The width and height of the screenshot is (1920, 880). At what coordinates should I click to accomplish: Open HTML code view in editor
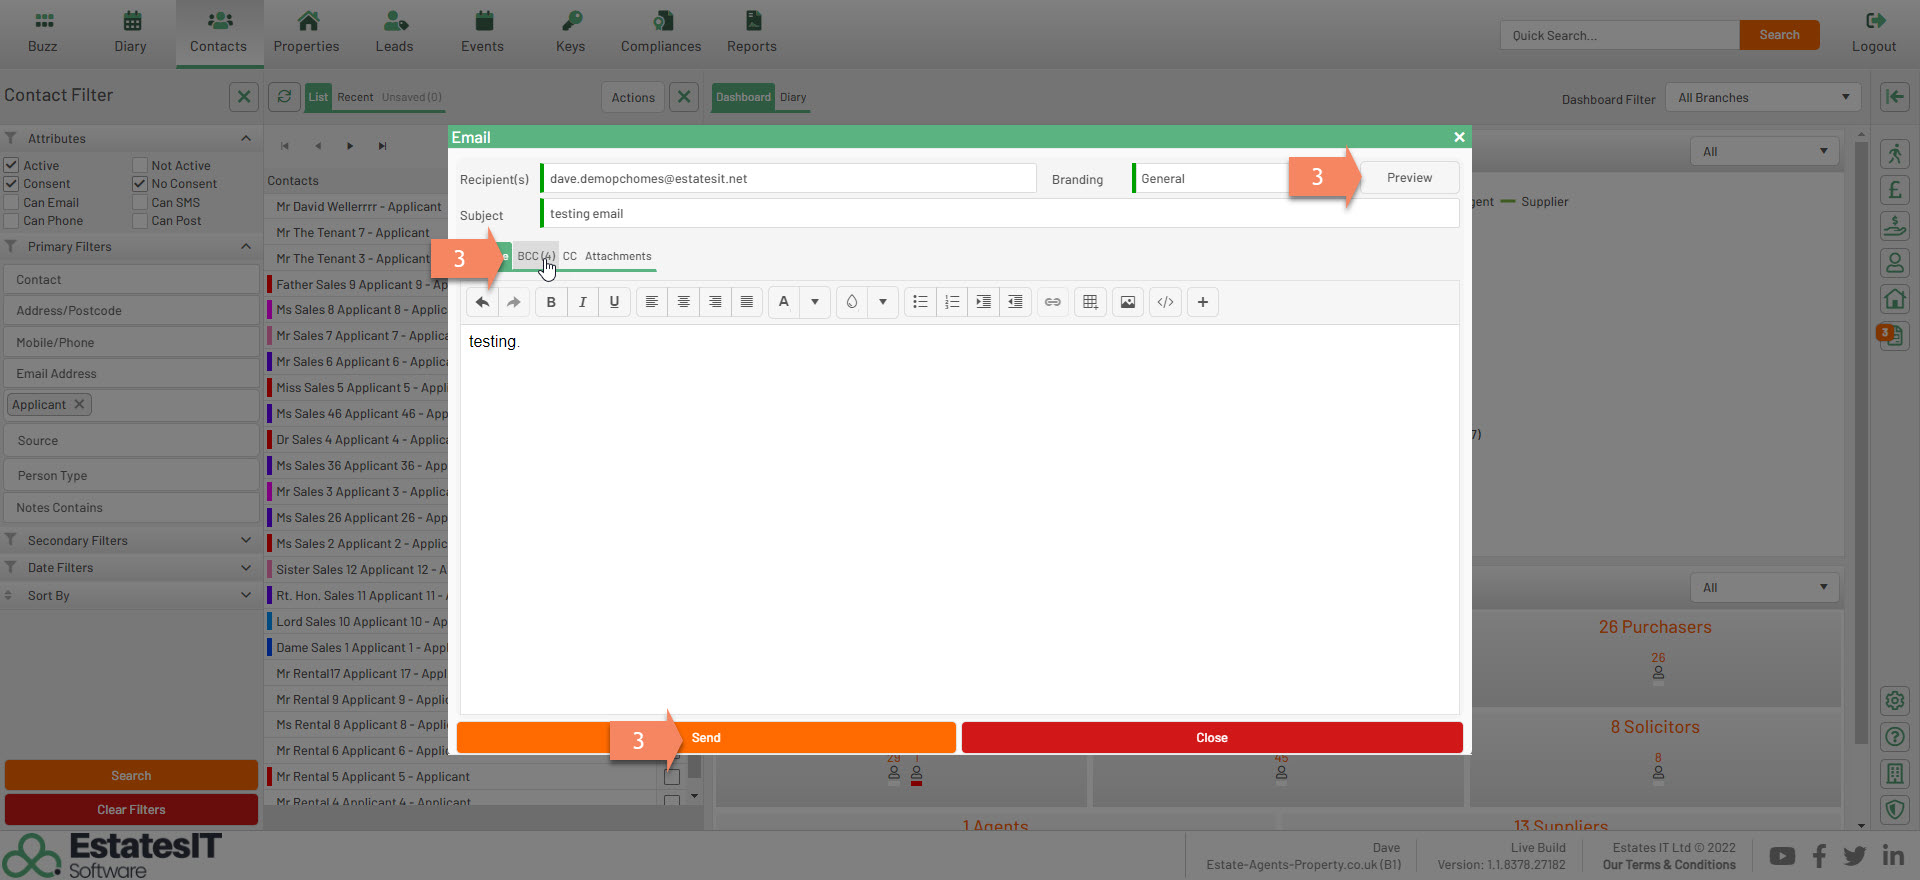pos(1165,302)
